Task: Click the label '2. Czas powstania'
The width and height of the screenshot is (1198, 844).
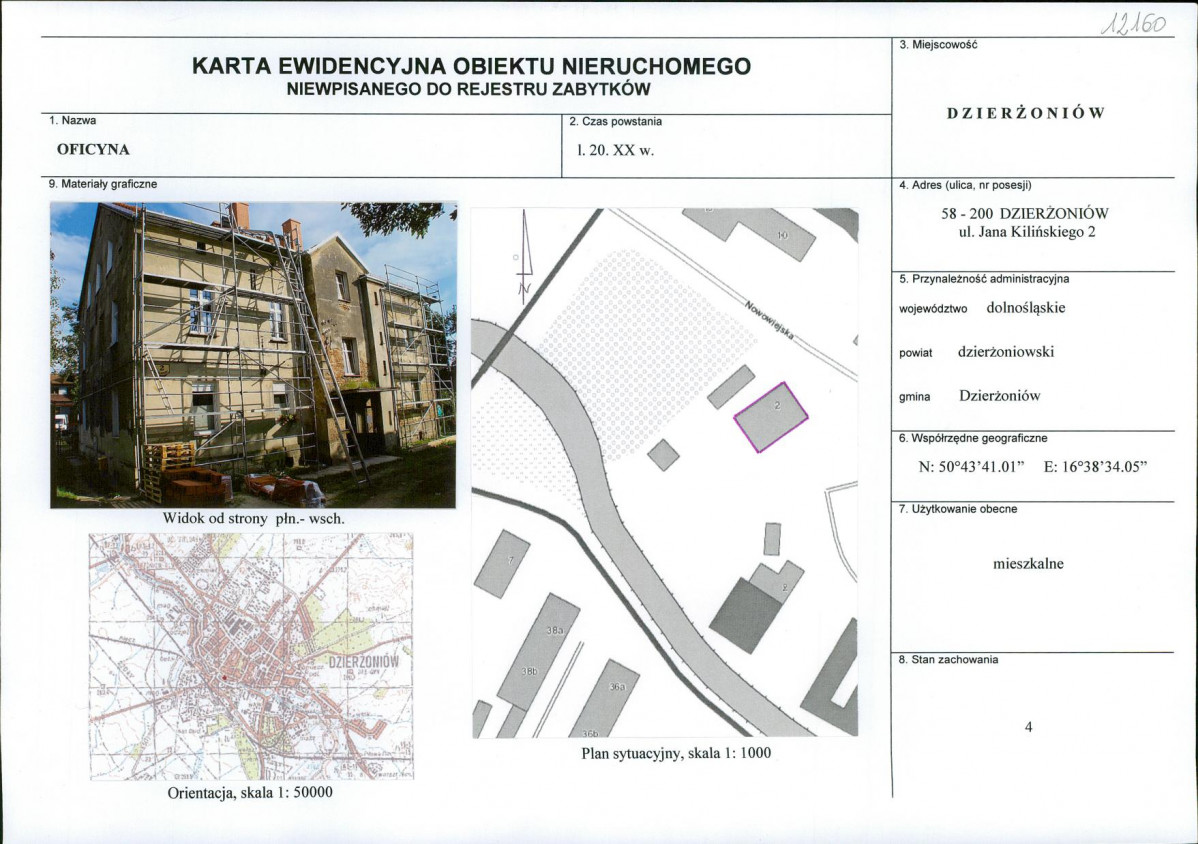Action: point(615,121)
